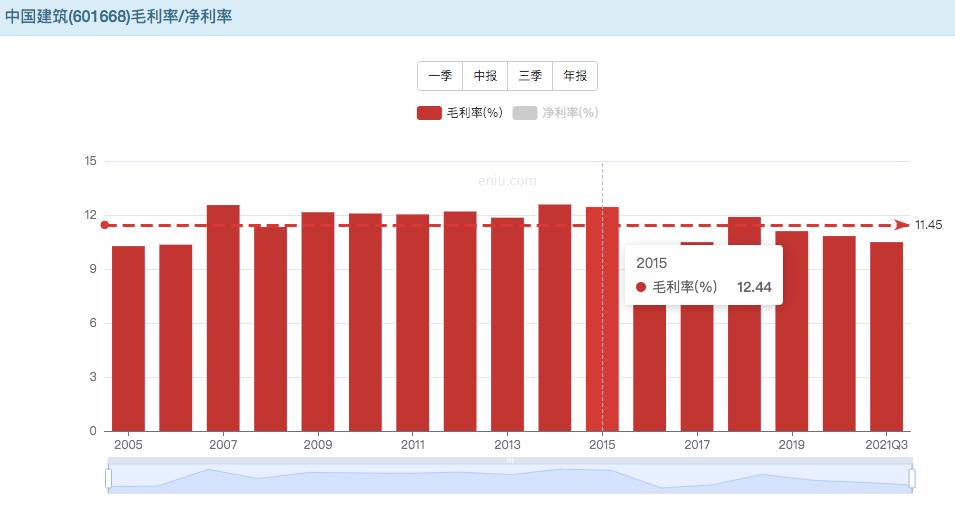Select the 2009 gross margin bar
The height and width of the screenshot is (515, 955).
tap(318, 321)
